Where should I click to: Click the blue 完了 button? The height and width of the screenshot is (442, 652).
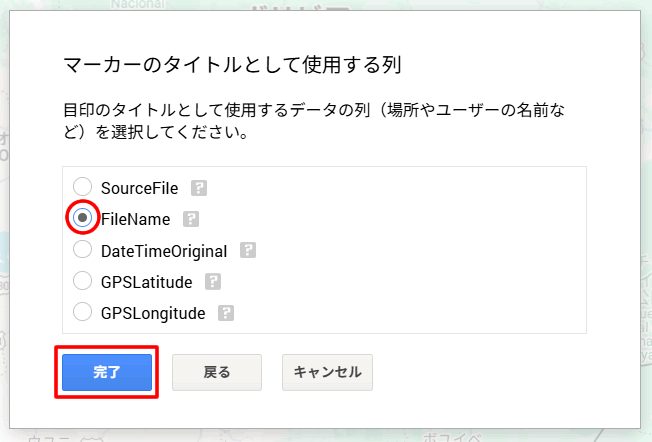tap(106, 372)
